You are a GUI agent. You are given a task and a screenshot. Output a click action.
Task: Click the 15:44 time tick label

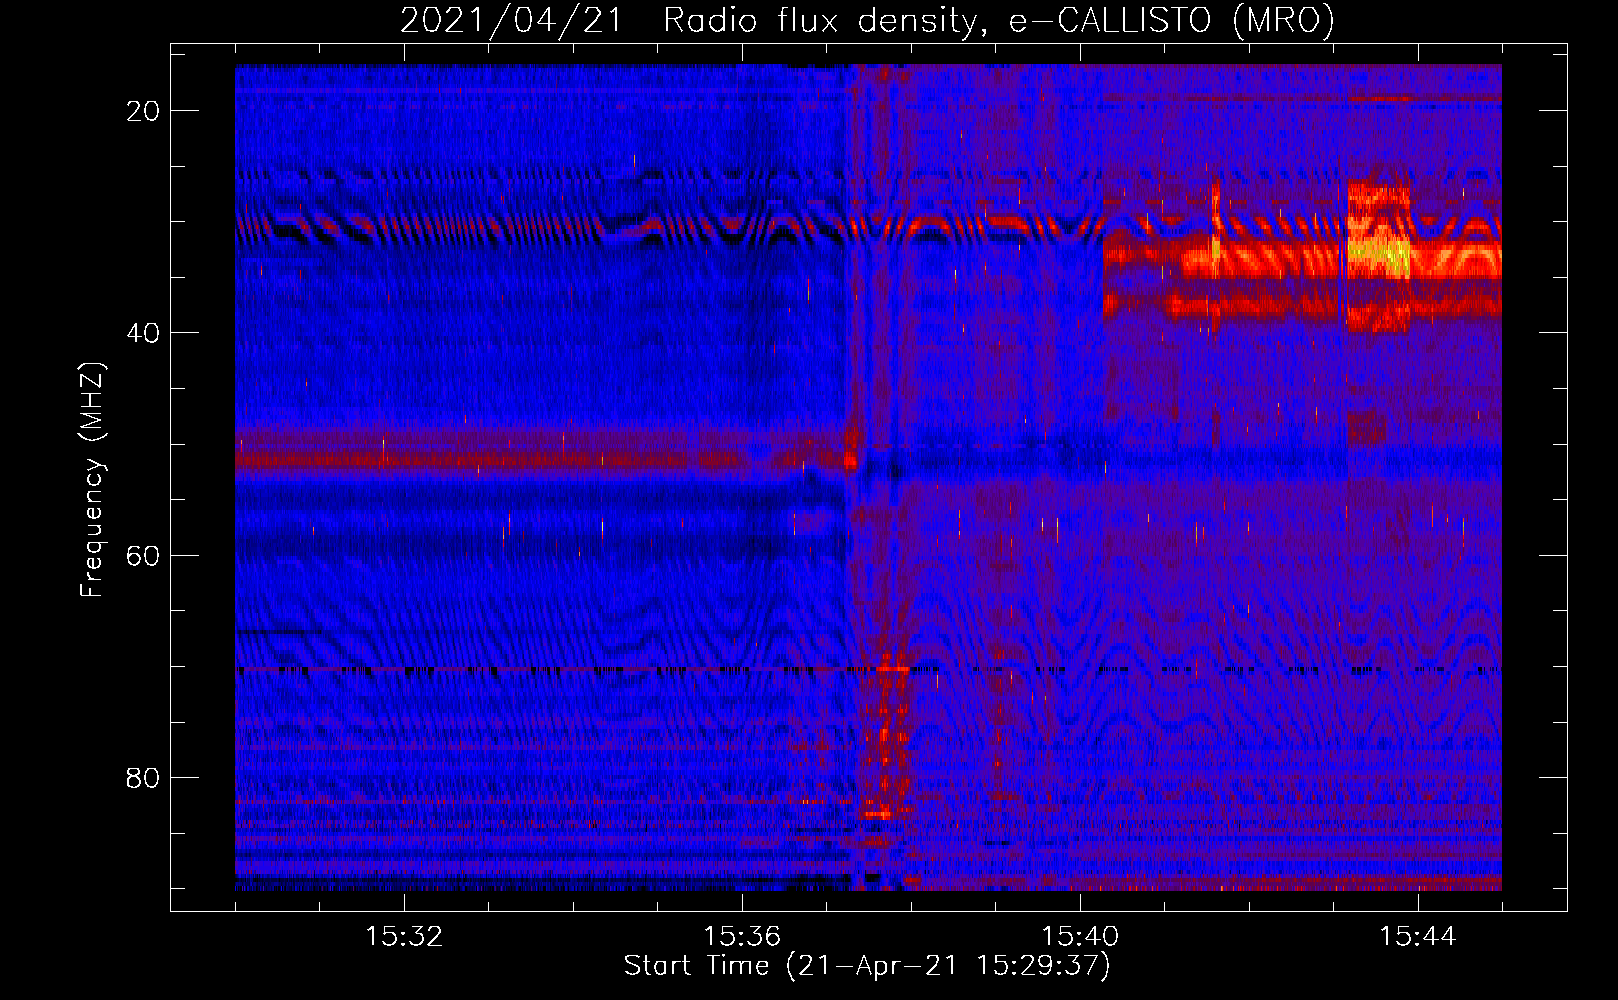pyautogui.click(x=1418, y=937)
